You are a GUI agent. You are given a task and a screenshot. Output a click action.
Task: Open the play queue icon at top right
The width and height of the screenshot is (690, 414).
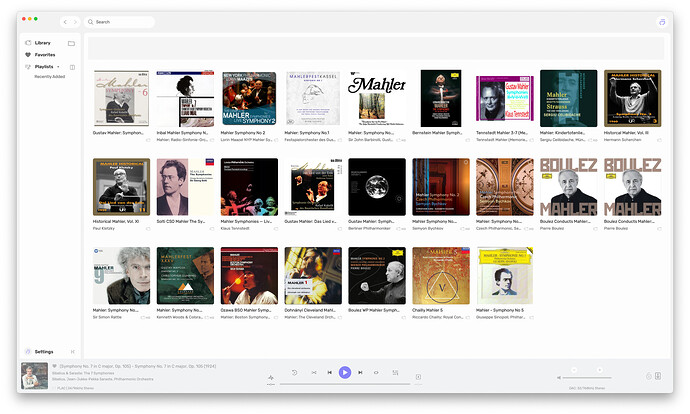tap(662, 22)
